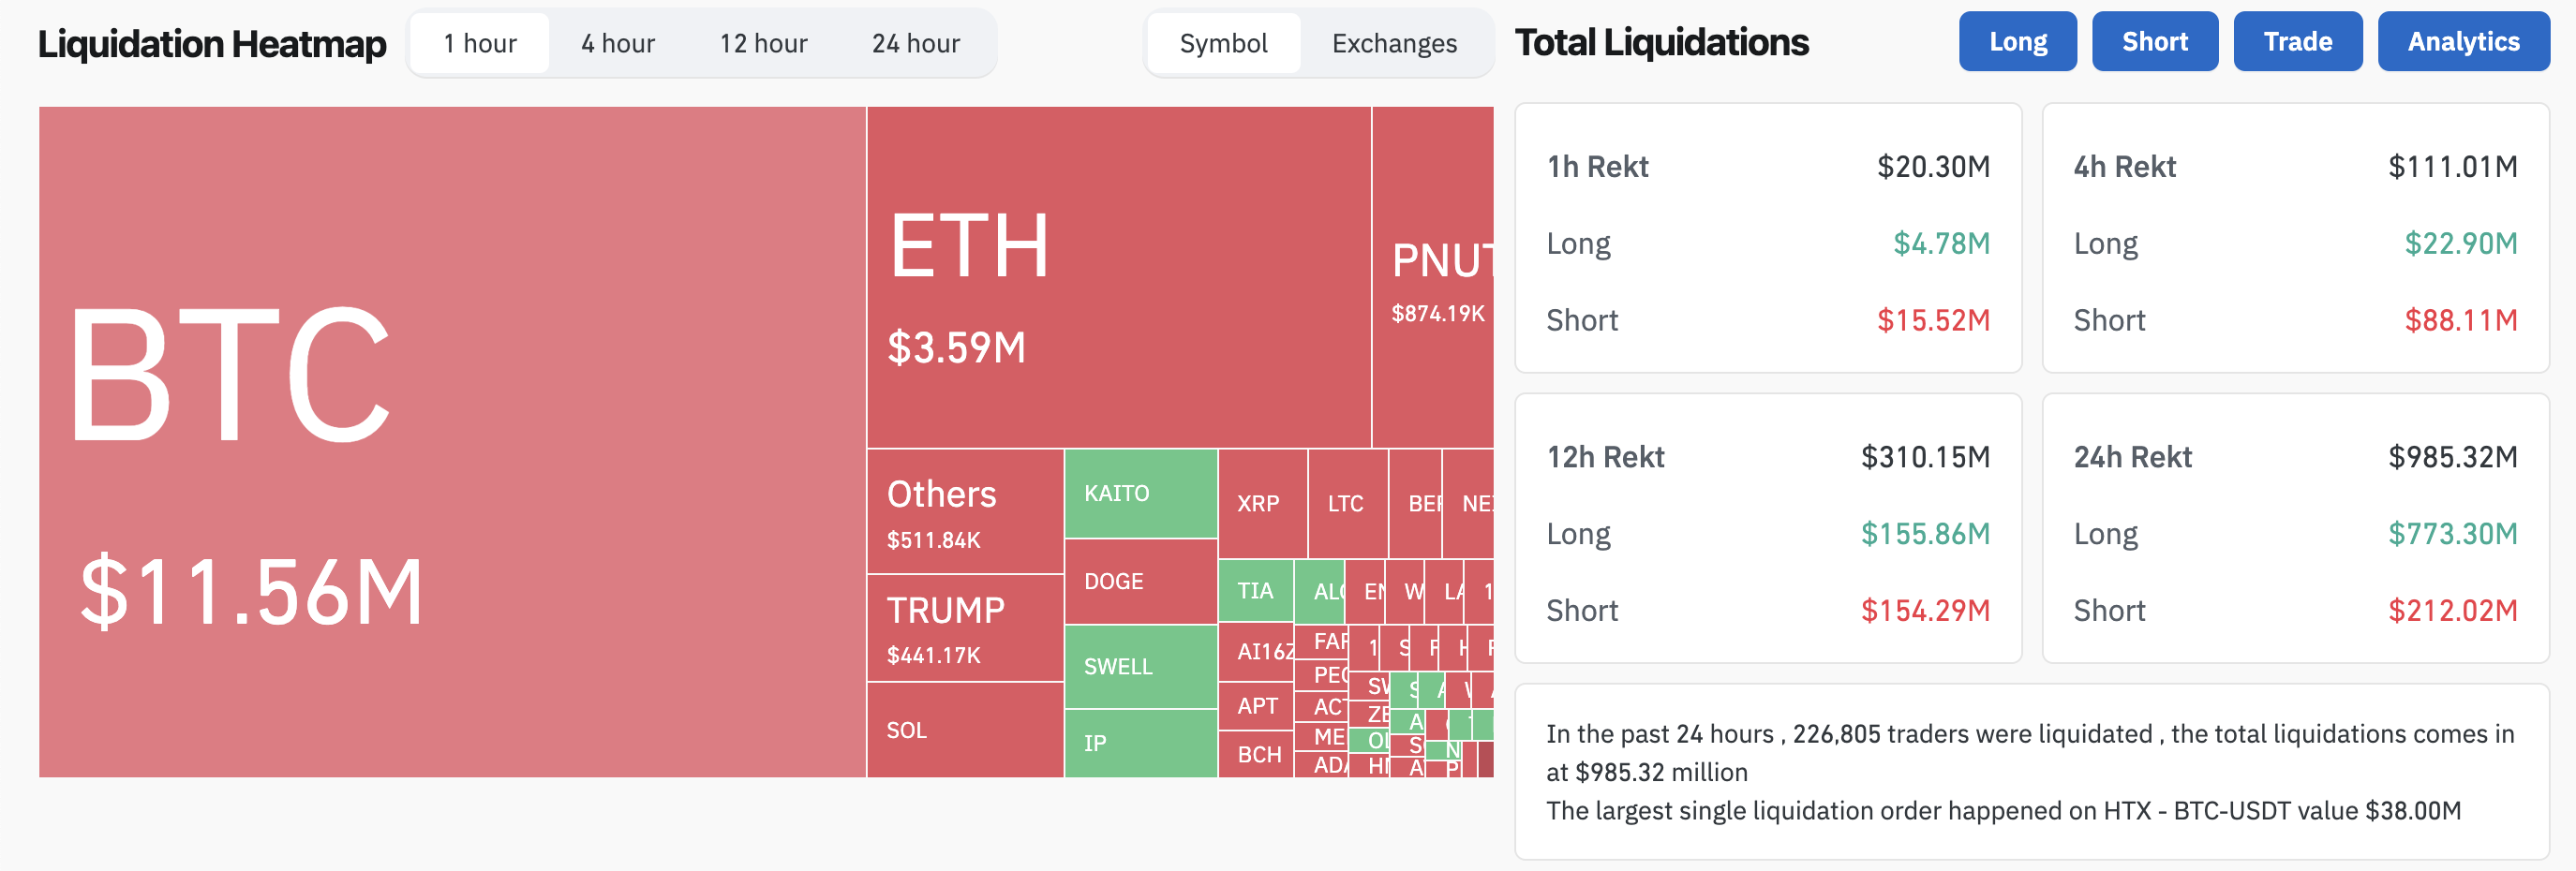The image size is (2576, 871).
Task: Click the green TIA heatmap tile
Action: pyautogui.click(x=1257, y=591)
